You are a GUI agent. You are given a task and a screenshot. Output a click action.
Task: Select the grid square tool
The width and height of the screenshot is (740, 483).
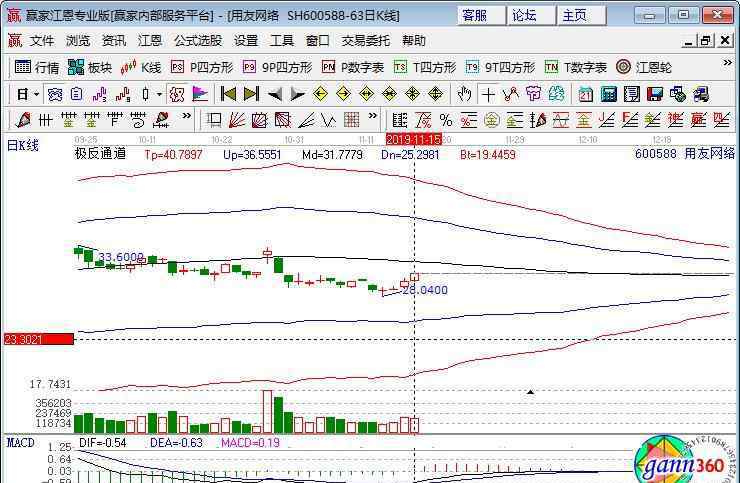point(352,120)
